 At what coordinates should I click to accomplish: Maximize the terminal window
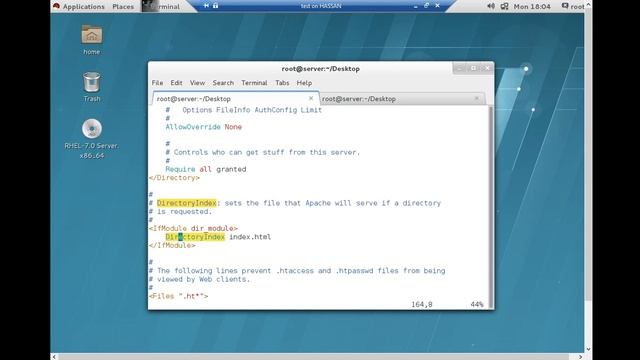pyautogui.click(x=473, y=68)
